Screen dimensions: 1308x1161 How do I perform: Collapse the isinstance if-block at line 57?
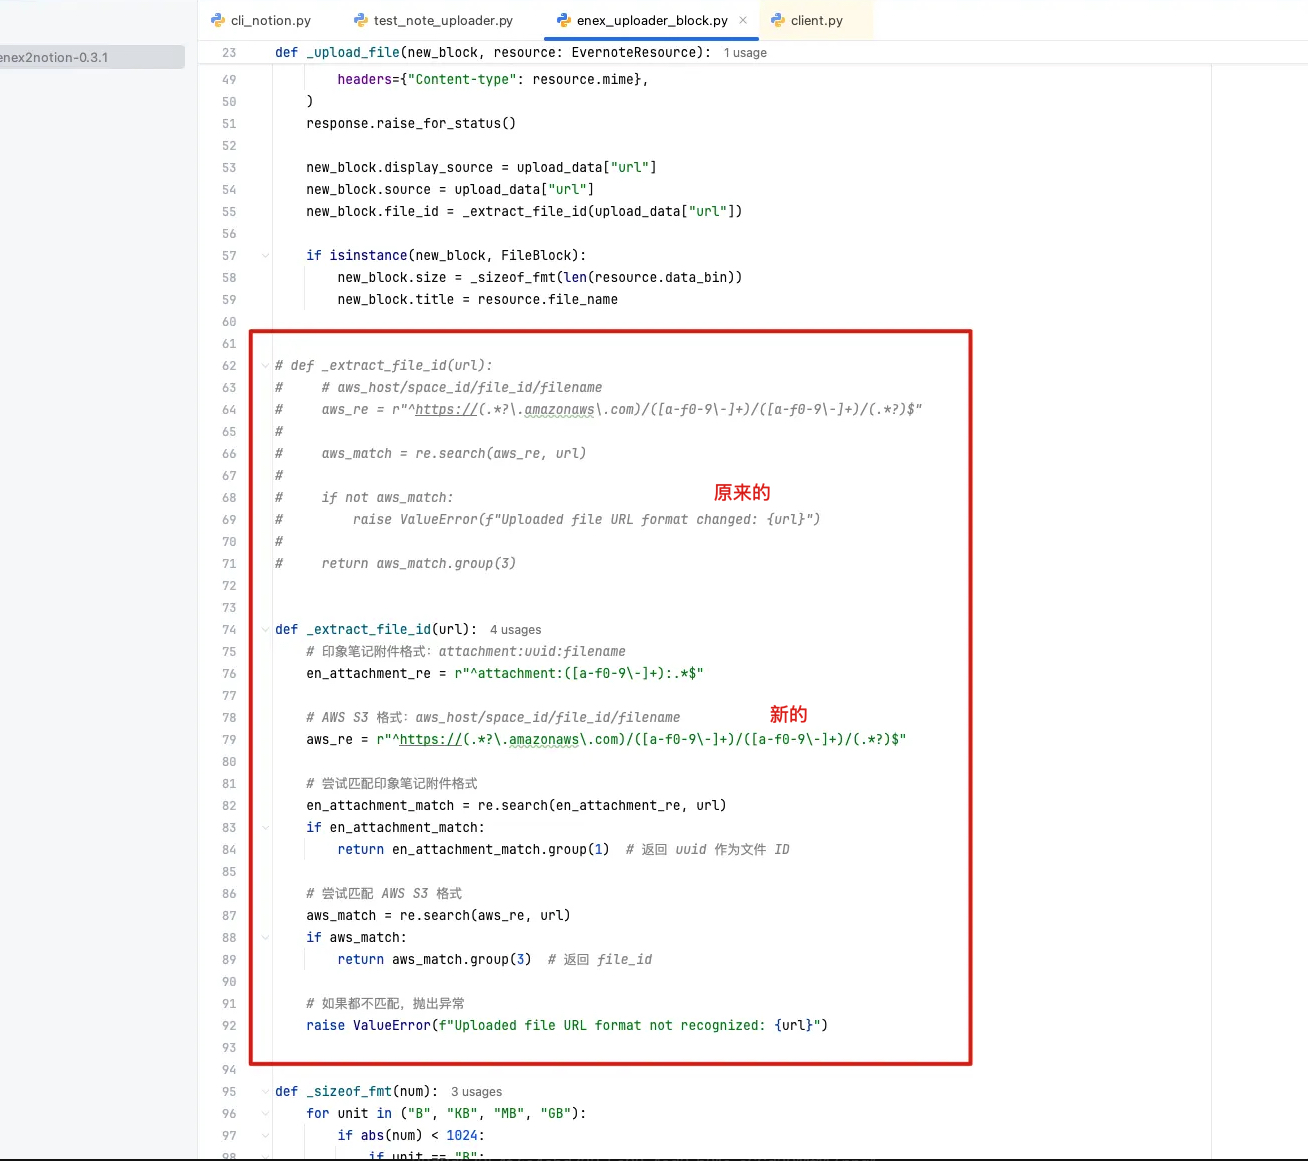click(x=265, y=256)
